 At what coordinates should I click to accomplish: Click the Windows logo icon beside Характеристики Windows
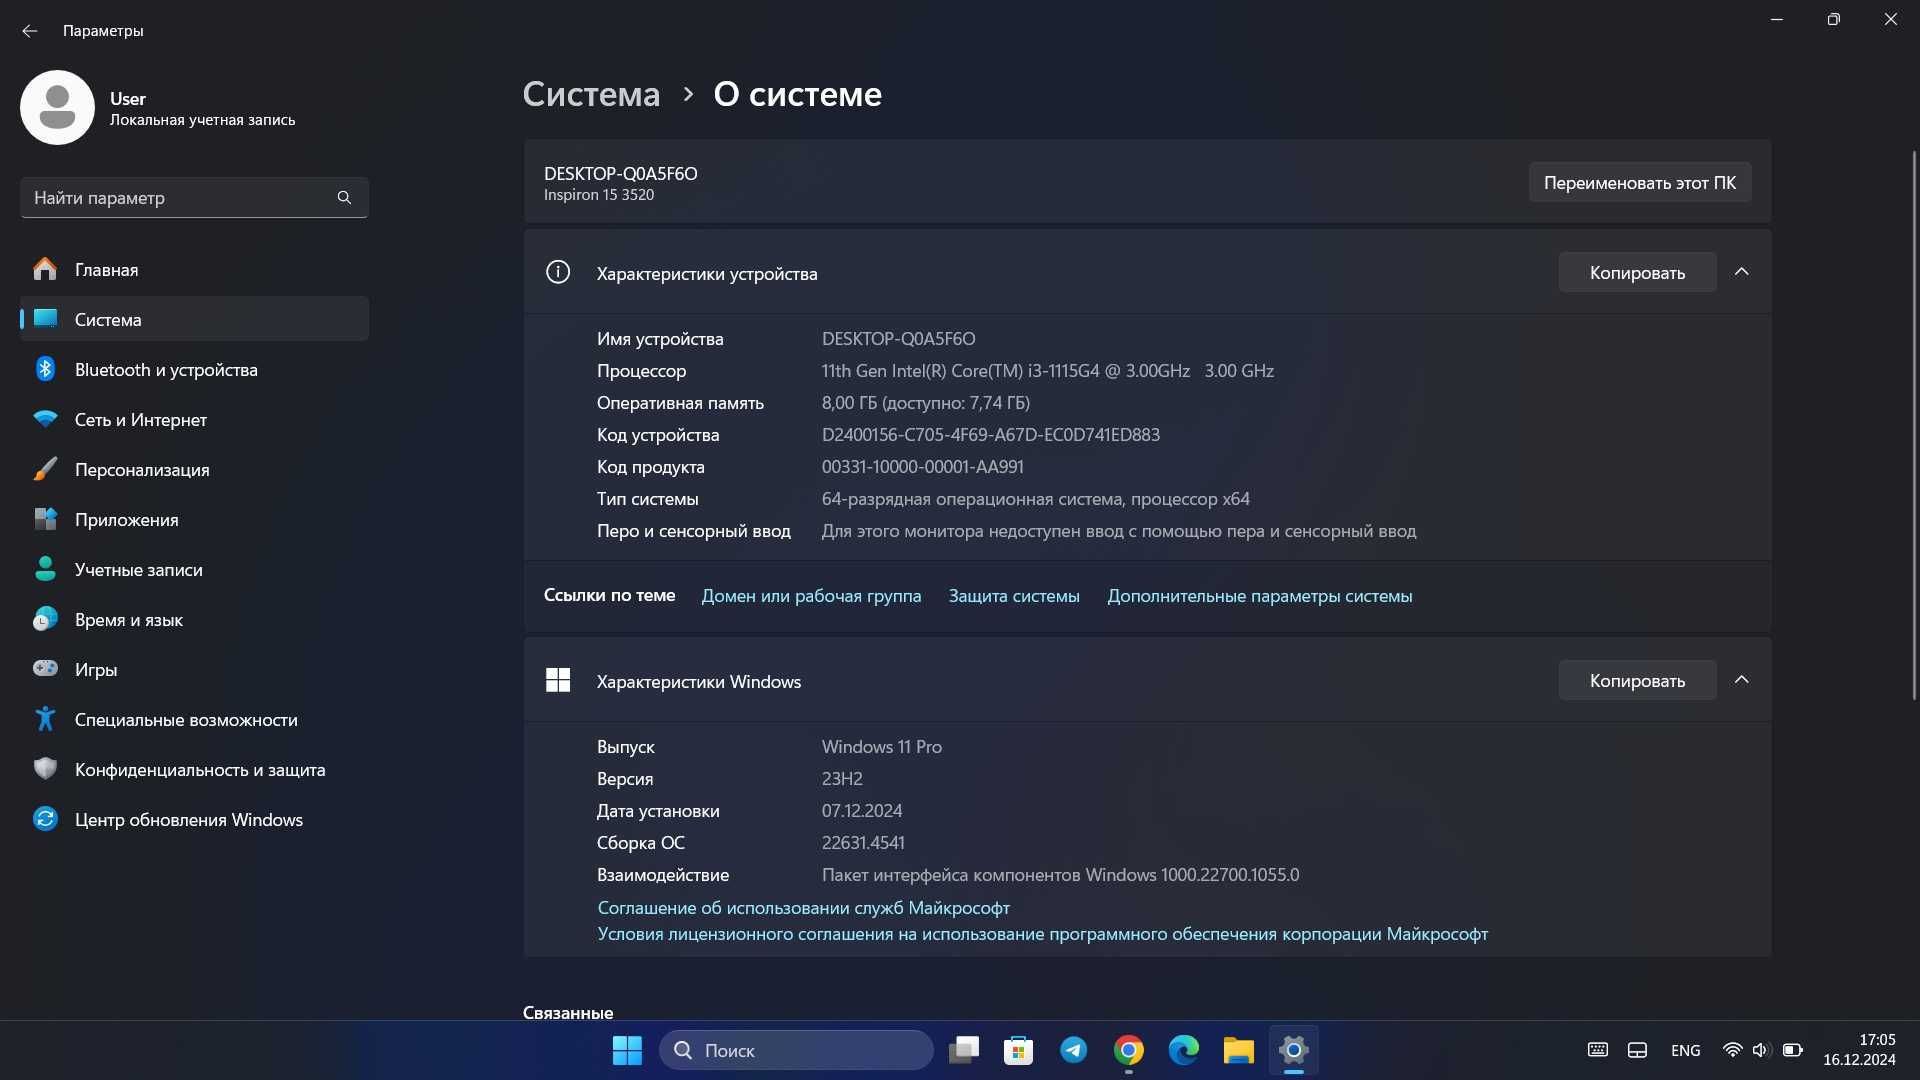[x=558, y=680]
